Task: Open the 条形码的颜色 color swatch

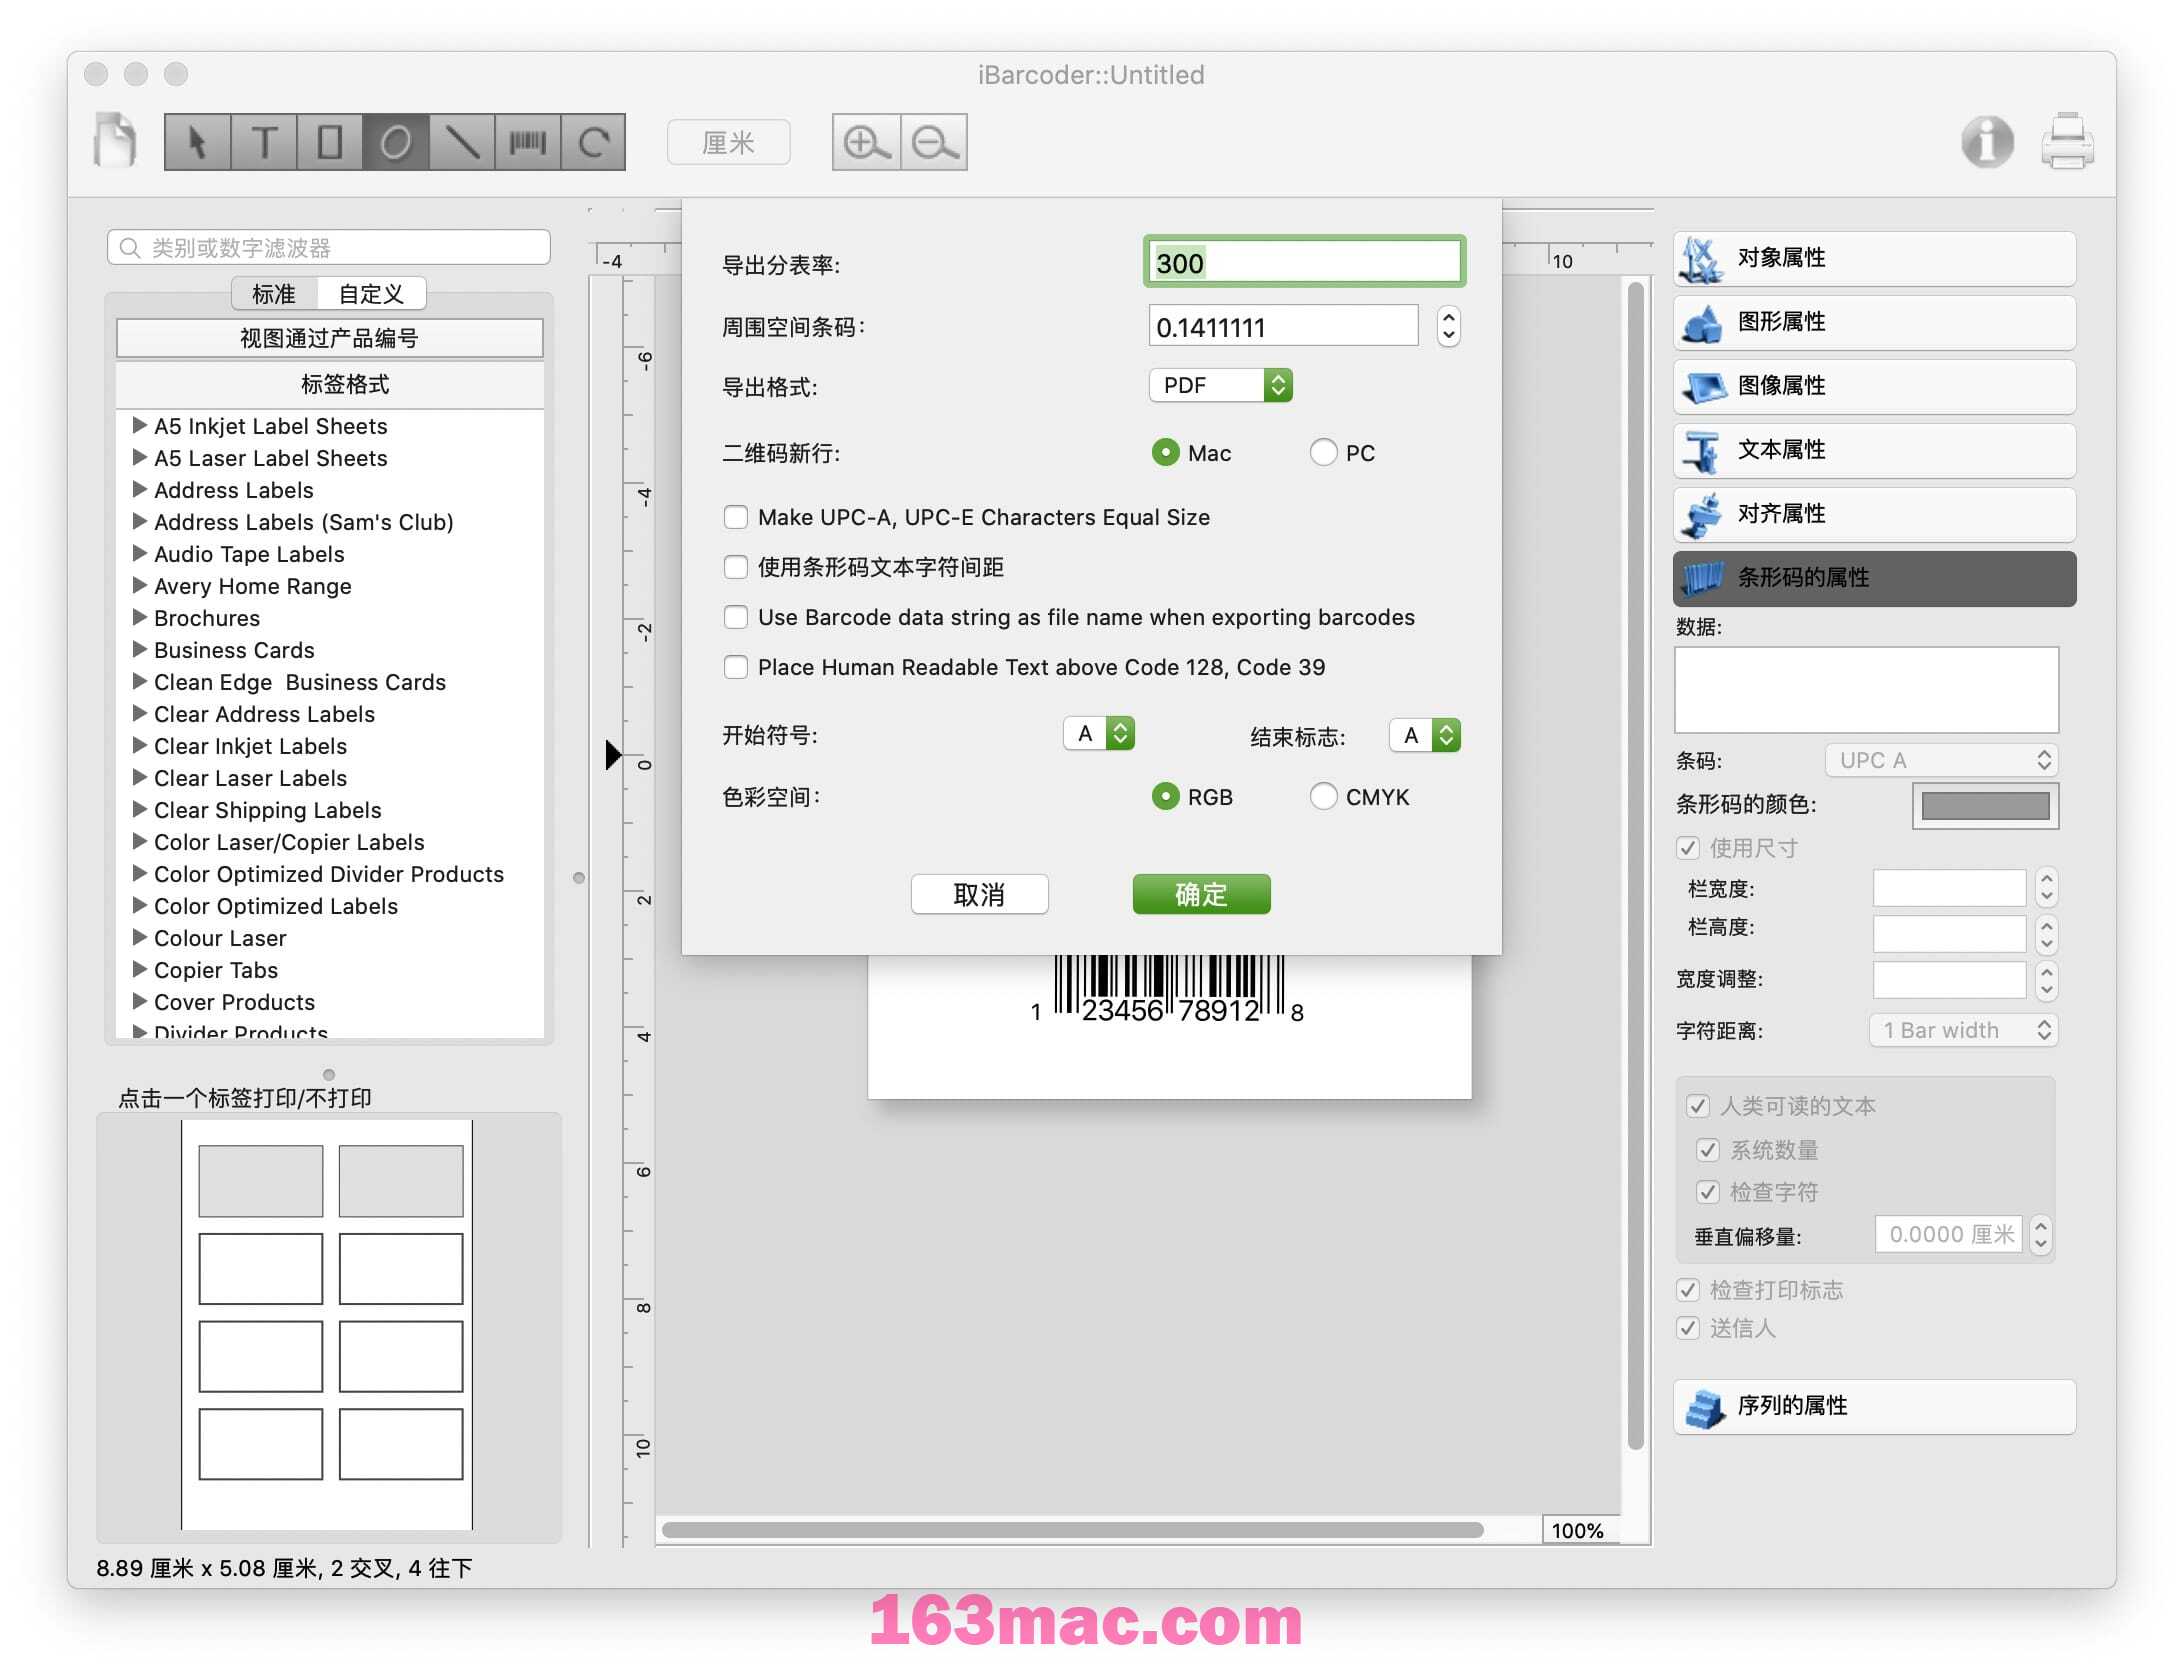Action: point(1985,806)
